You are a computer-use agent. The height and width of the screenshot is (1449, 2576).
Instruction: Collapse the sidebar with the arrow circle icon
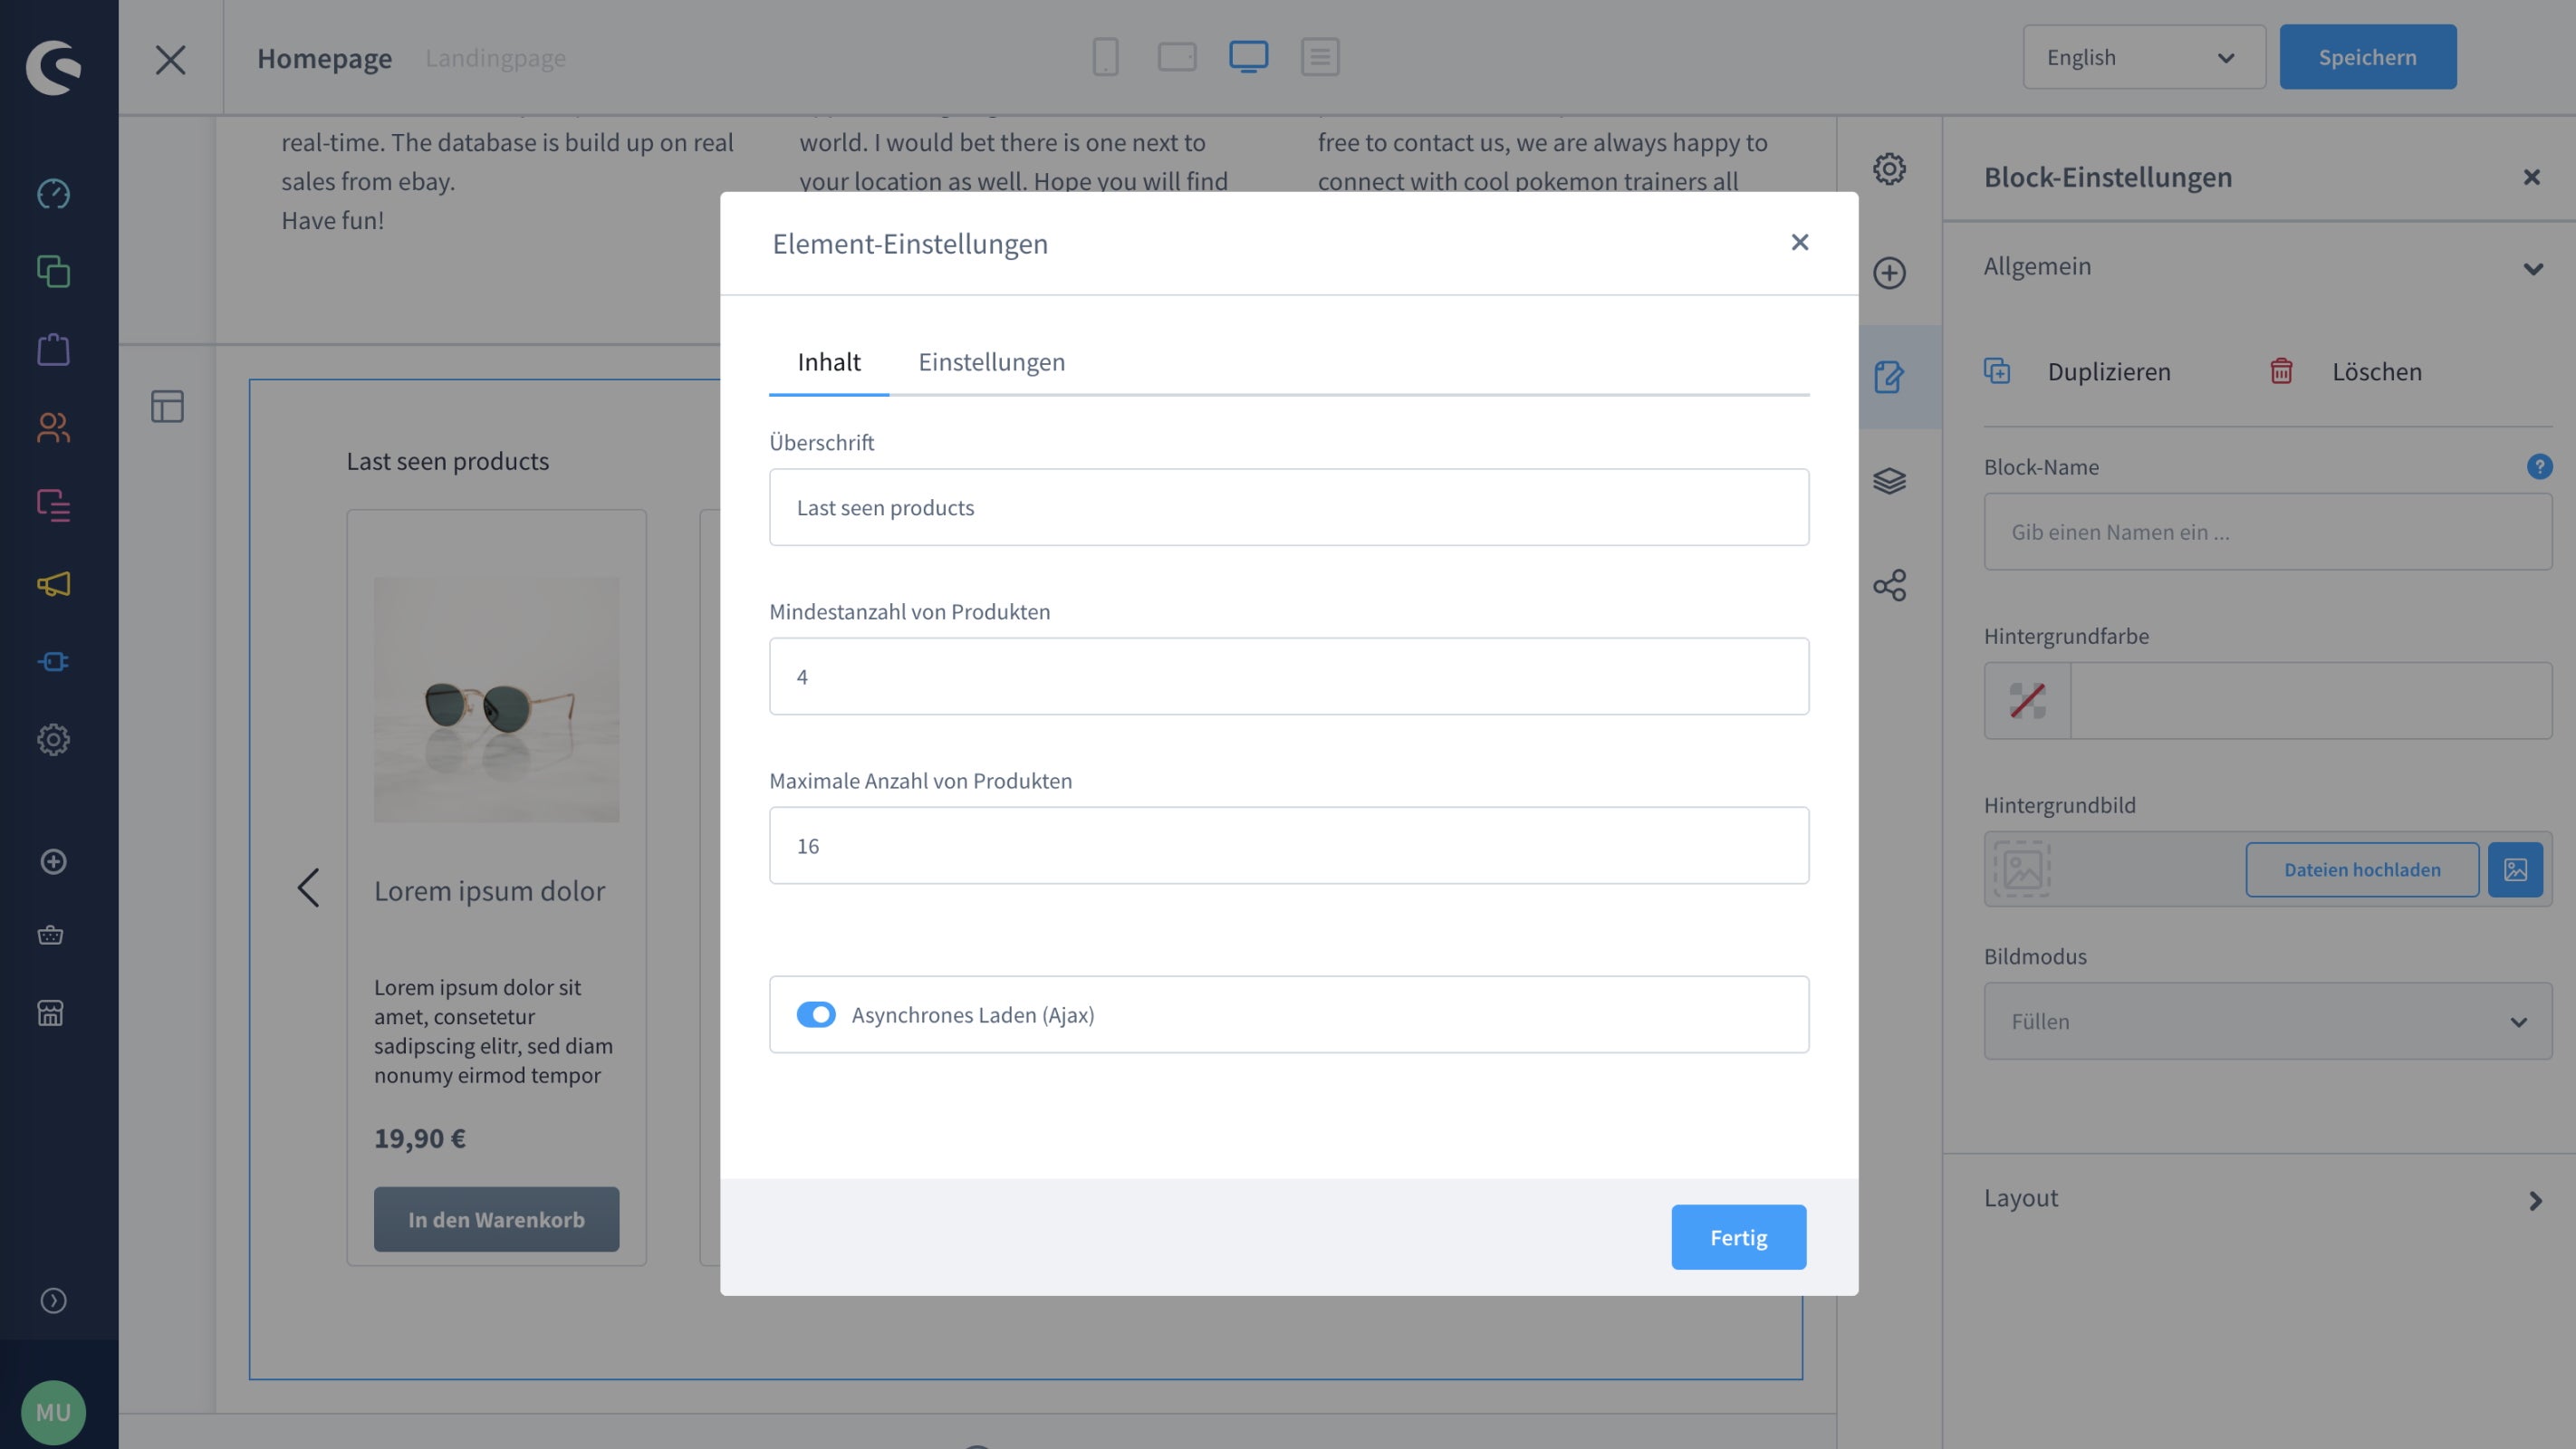coord(53,1300)
